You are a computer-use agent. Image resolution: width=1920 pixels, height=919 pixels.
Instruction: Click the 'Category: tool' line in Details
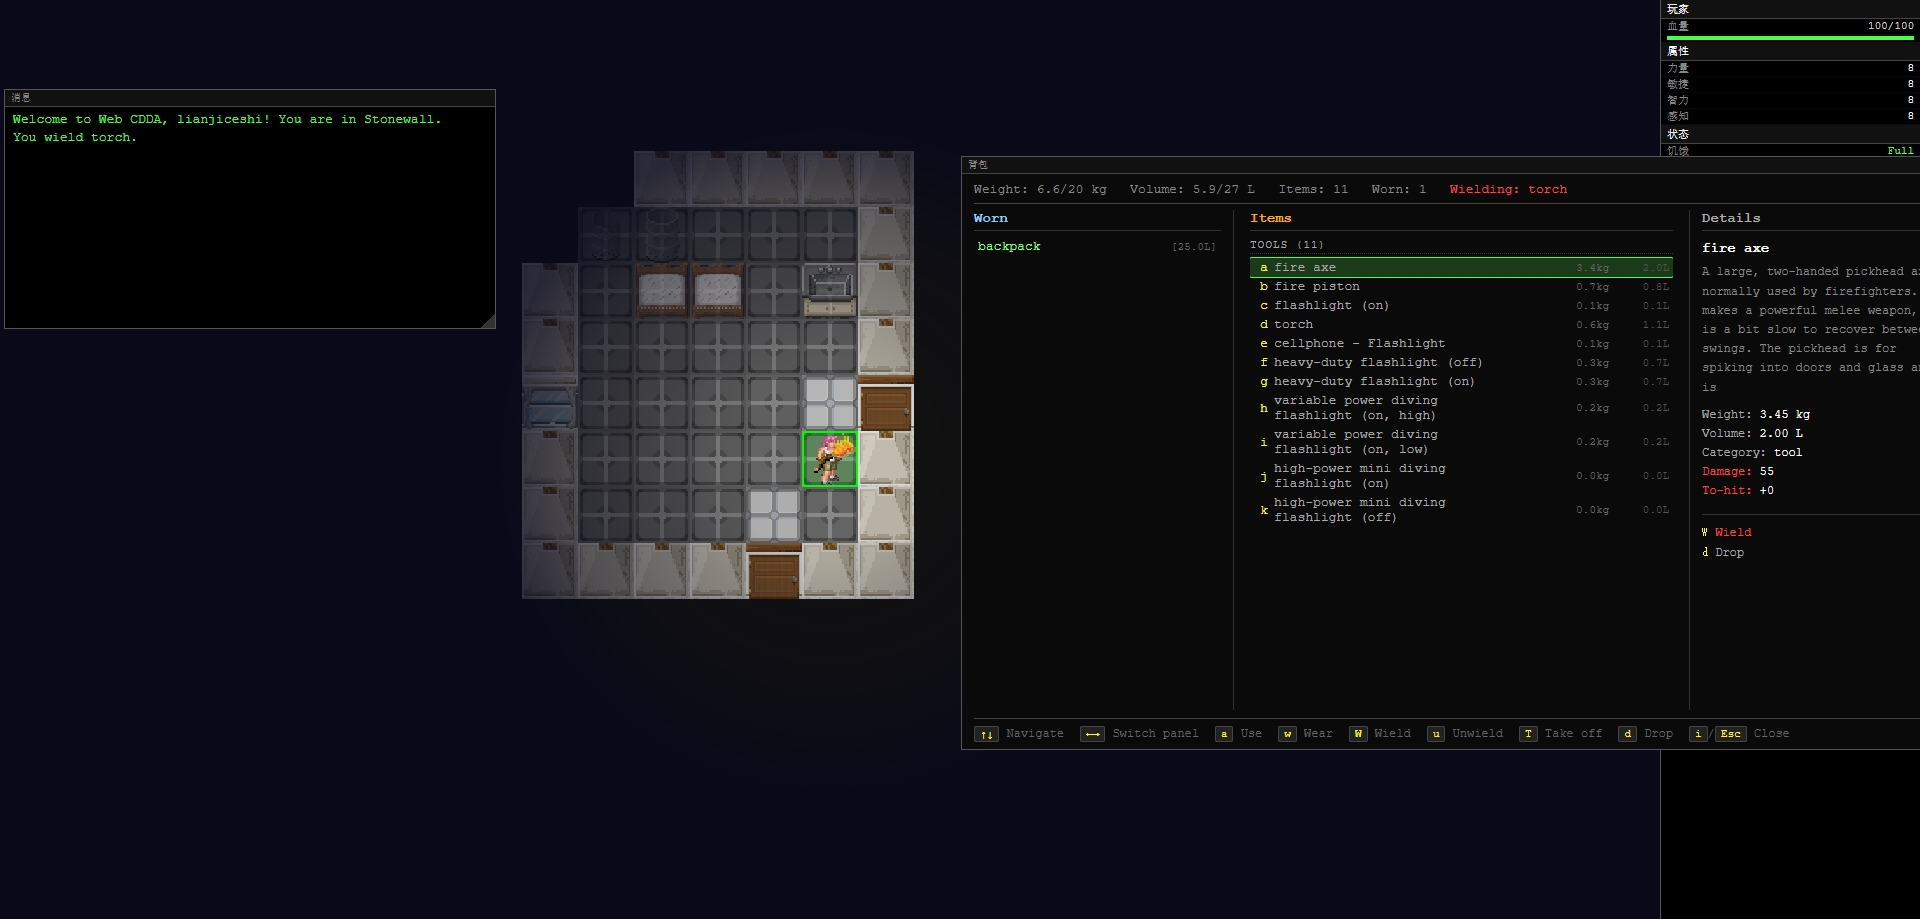[x=1752, y=453]
